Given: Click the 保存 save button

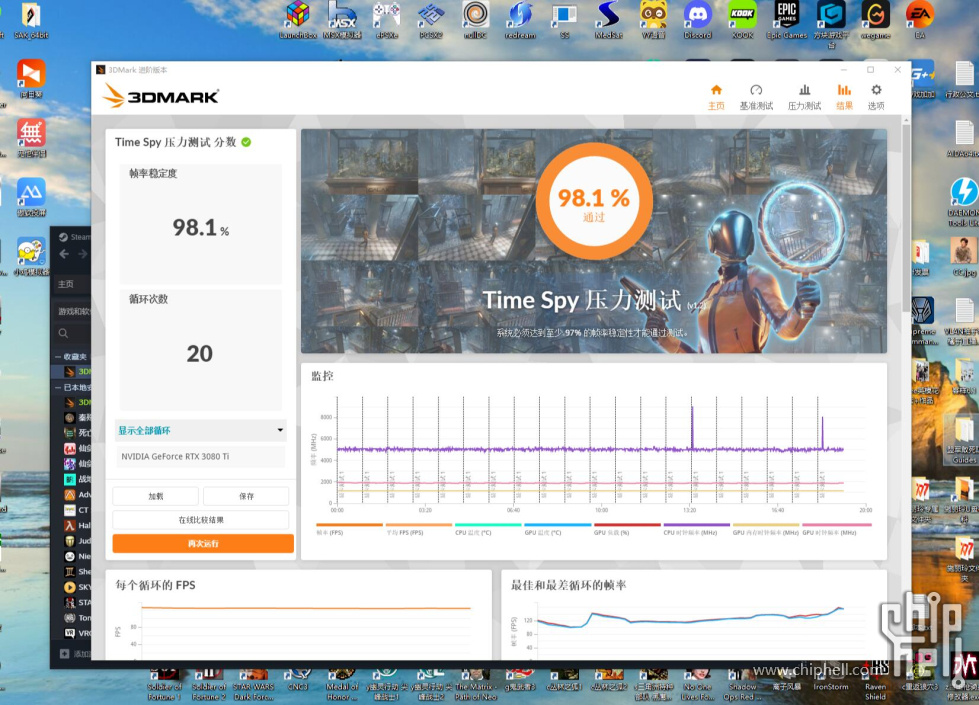Looking at the screenshot, I should tap(246, 496).
